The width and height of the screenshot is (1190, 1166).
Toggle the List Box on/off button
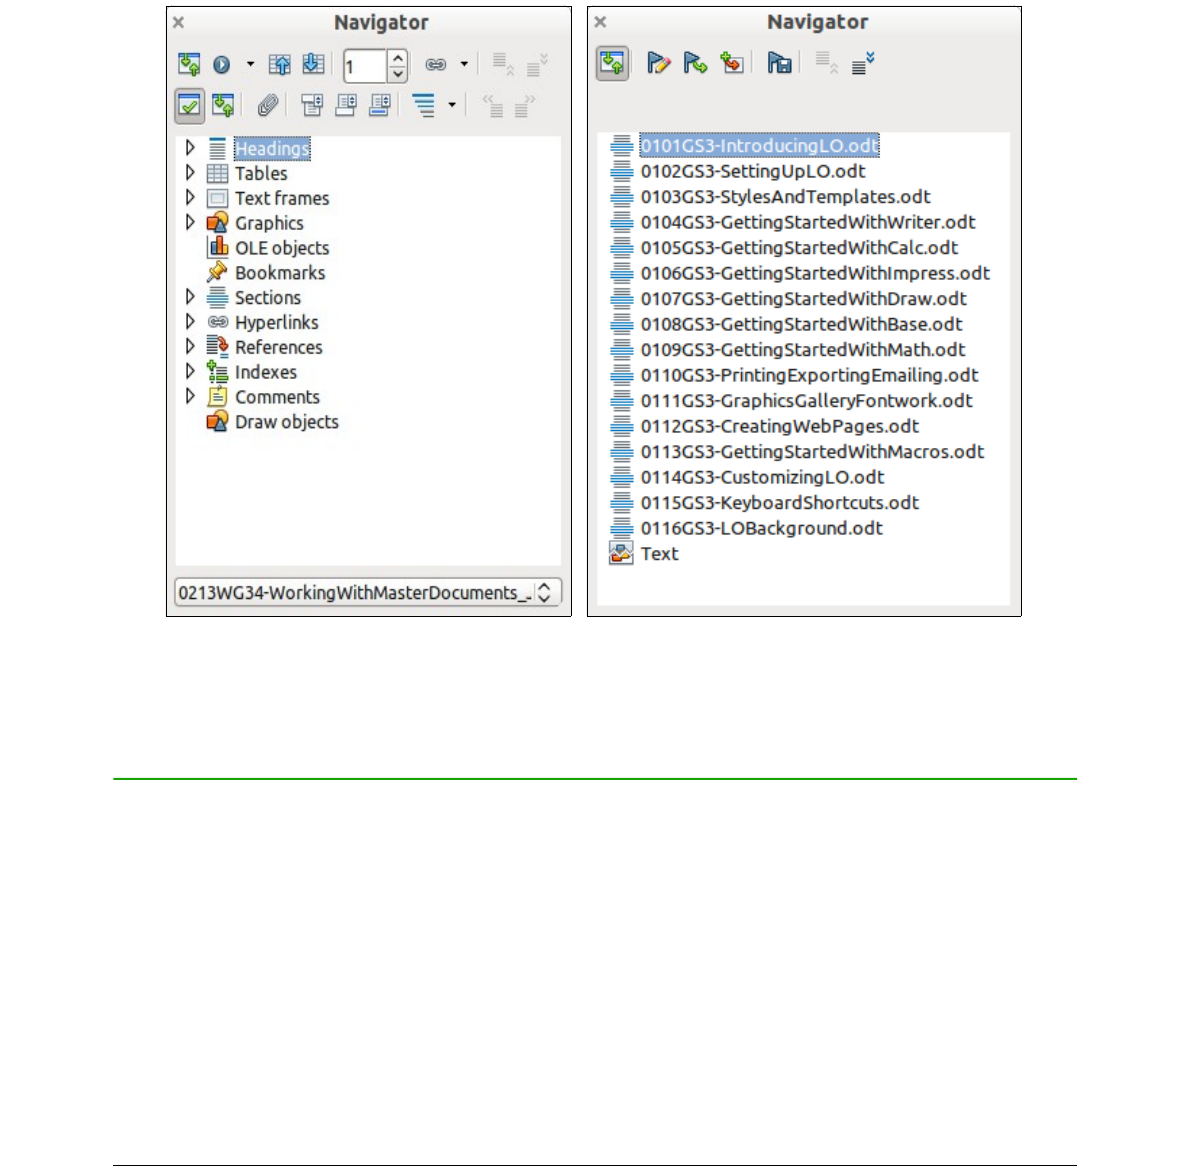click(x=189, y=106)
